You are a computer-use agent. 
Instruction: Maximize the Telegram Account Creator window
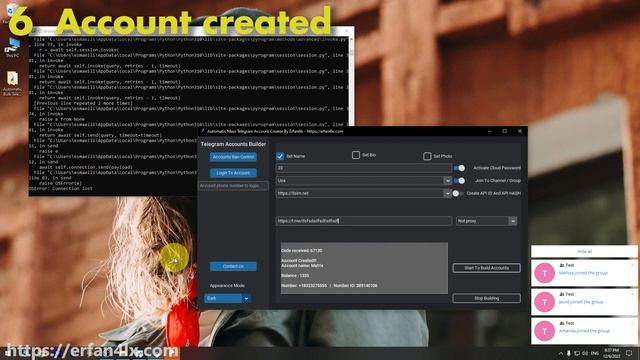[x=504, y=131]
